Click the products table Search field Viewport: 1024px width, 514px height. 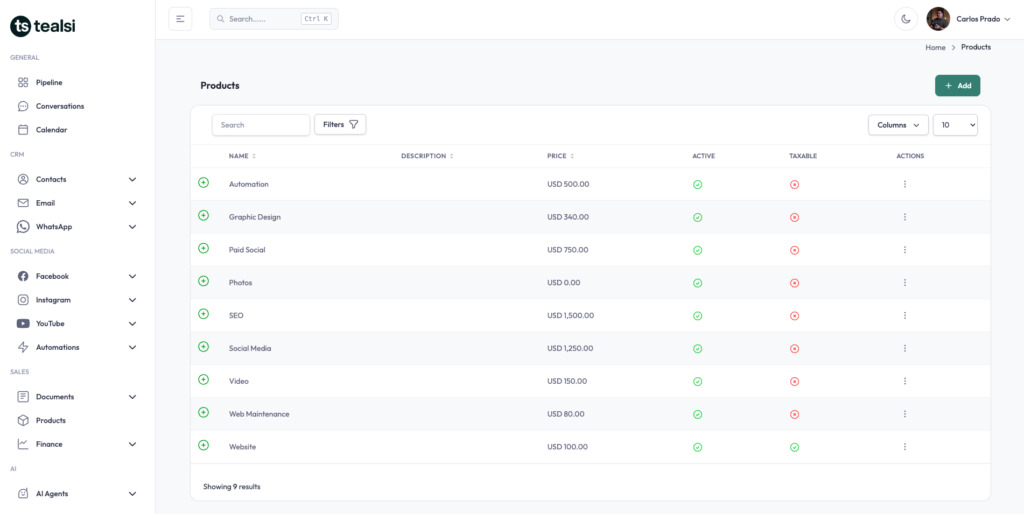click(x=261, y=125)
